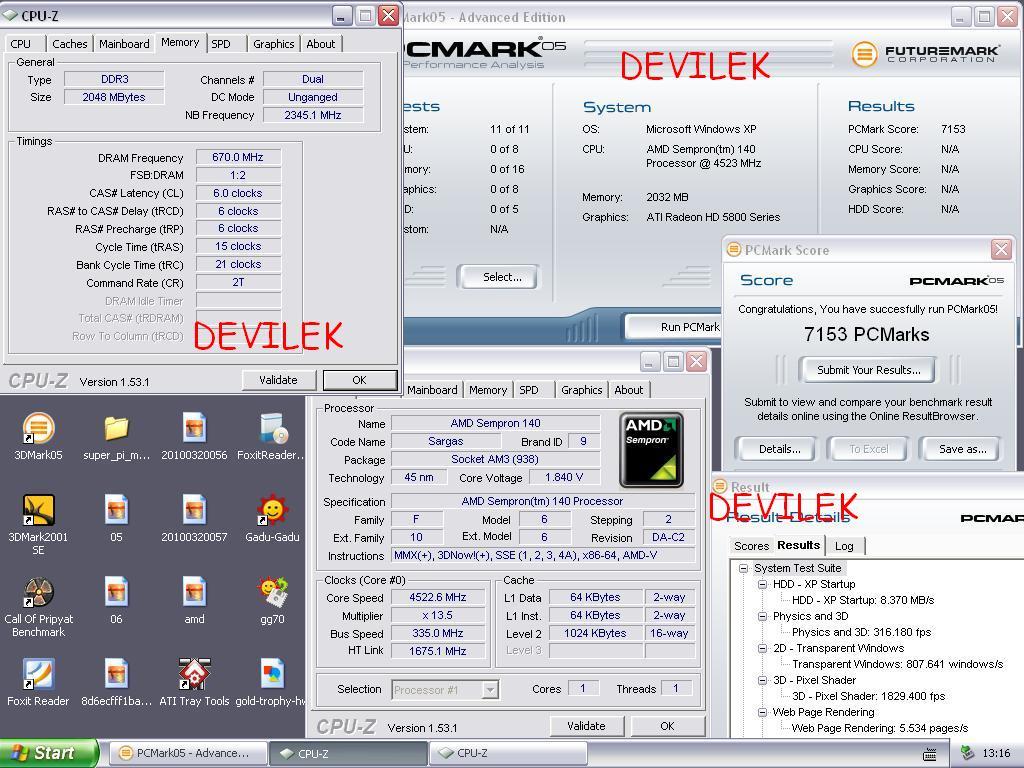Click the Futuremark logo icon in PCMark05
1024x768 pixels.
pos(863,54)
